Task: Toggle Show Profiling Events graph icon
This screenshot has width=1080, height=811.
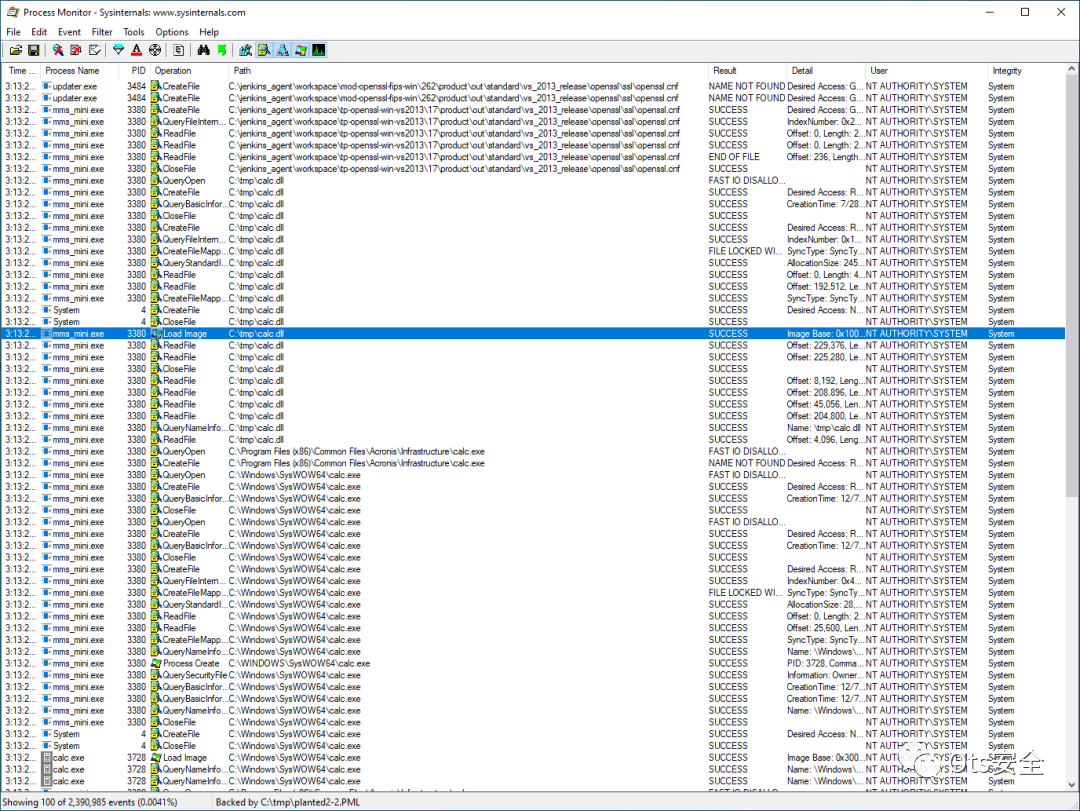Action: click(319, 50)
